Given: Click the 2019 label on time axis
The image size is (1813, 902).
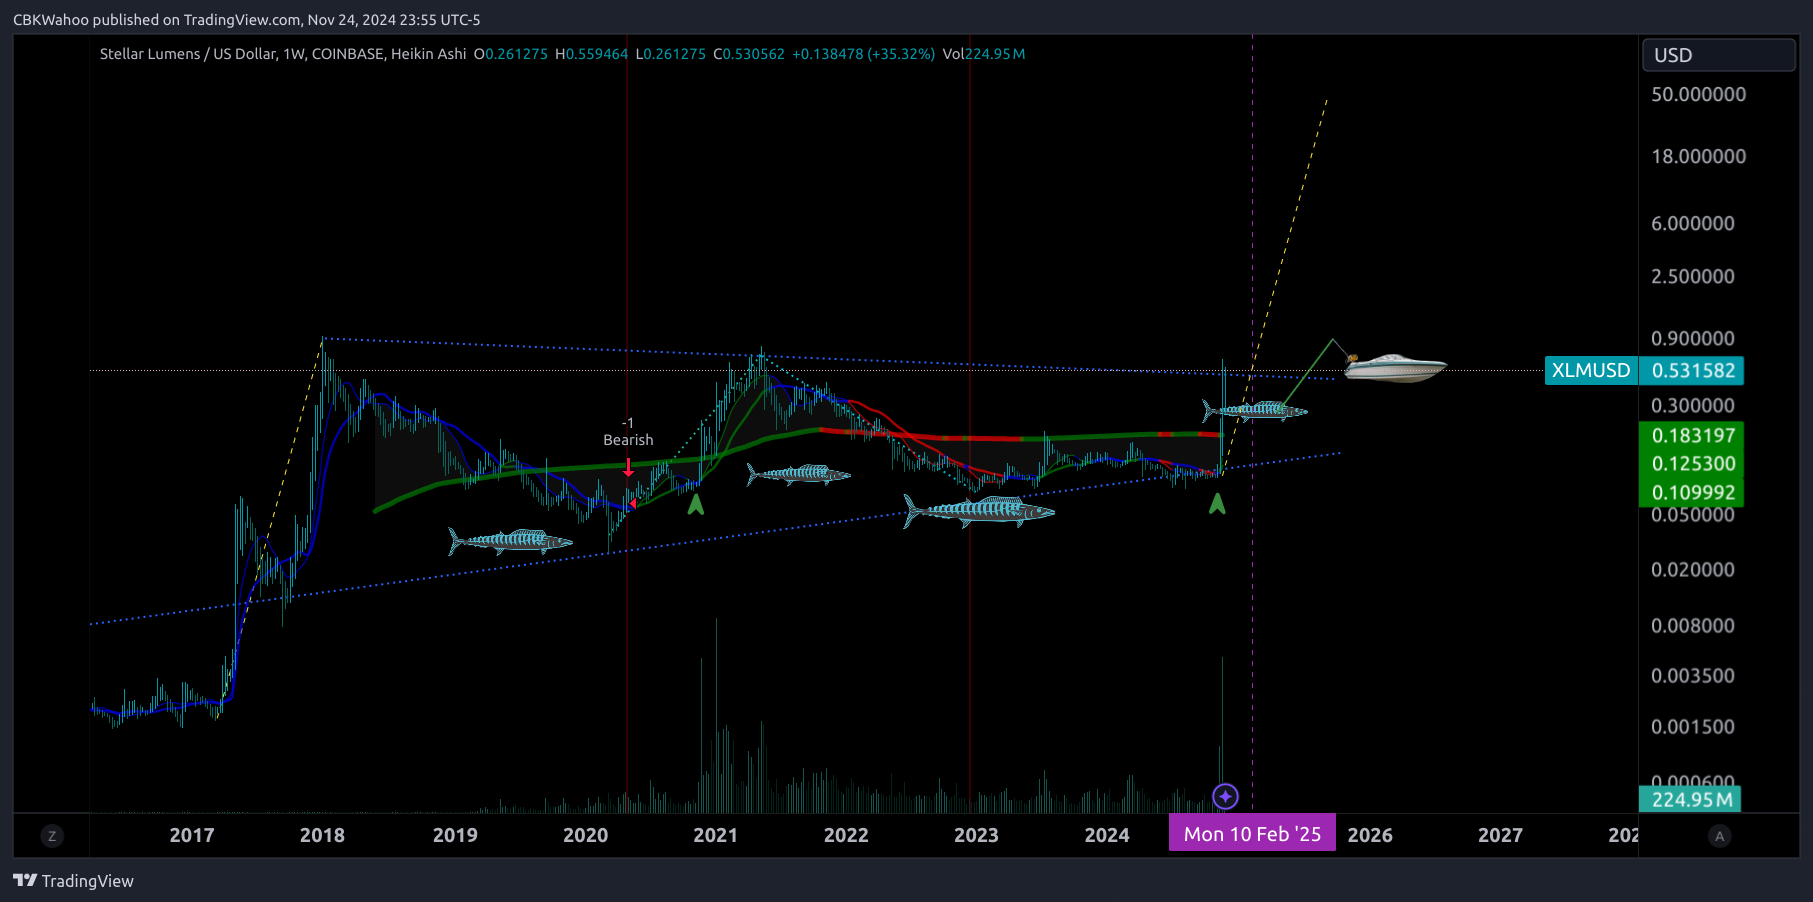Looking at the screenshot, I should [x=455, y=835].
